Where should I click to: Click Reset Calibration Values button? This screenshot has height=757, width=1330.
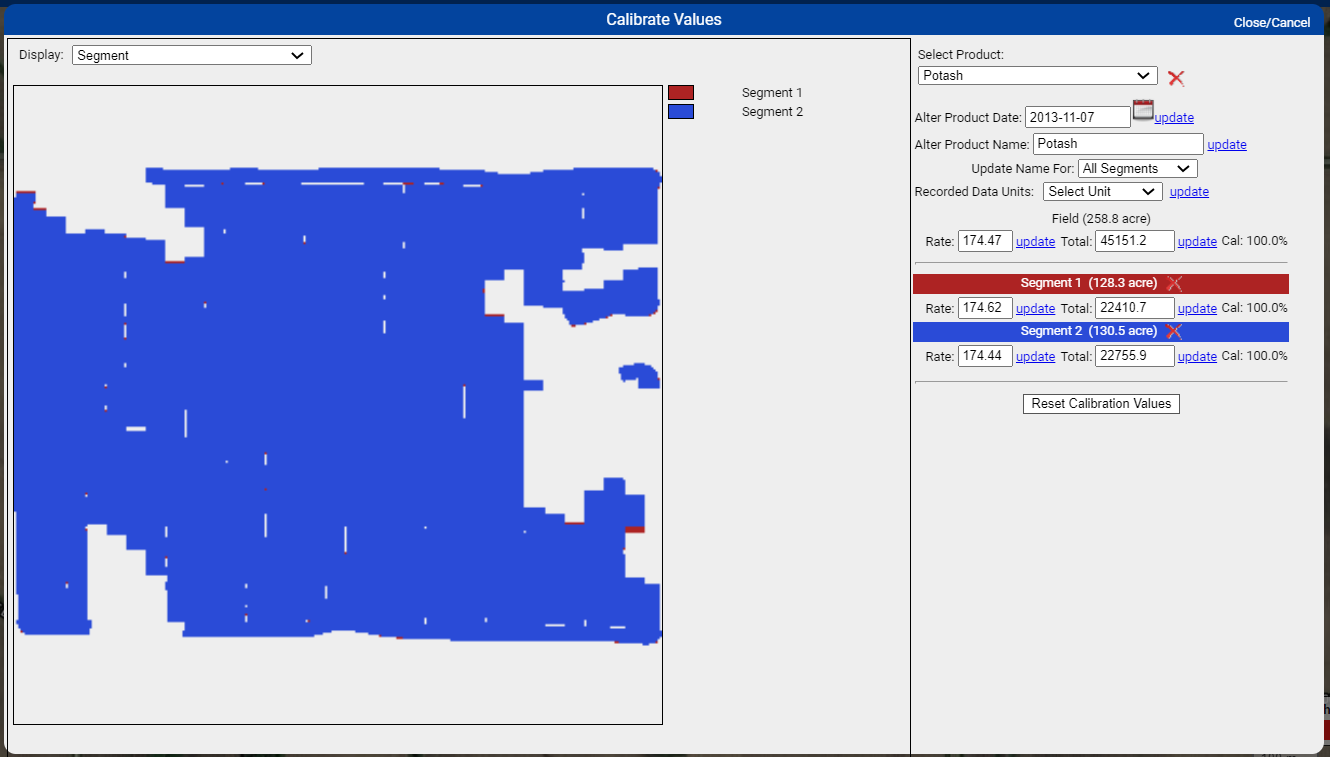click(1101, 404)
